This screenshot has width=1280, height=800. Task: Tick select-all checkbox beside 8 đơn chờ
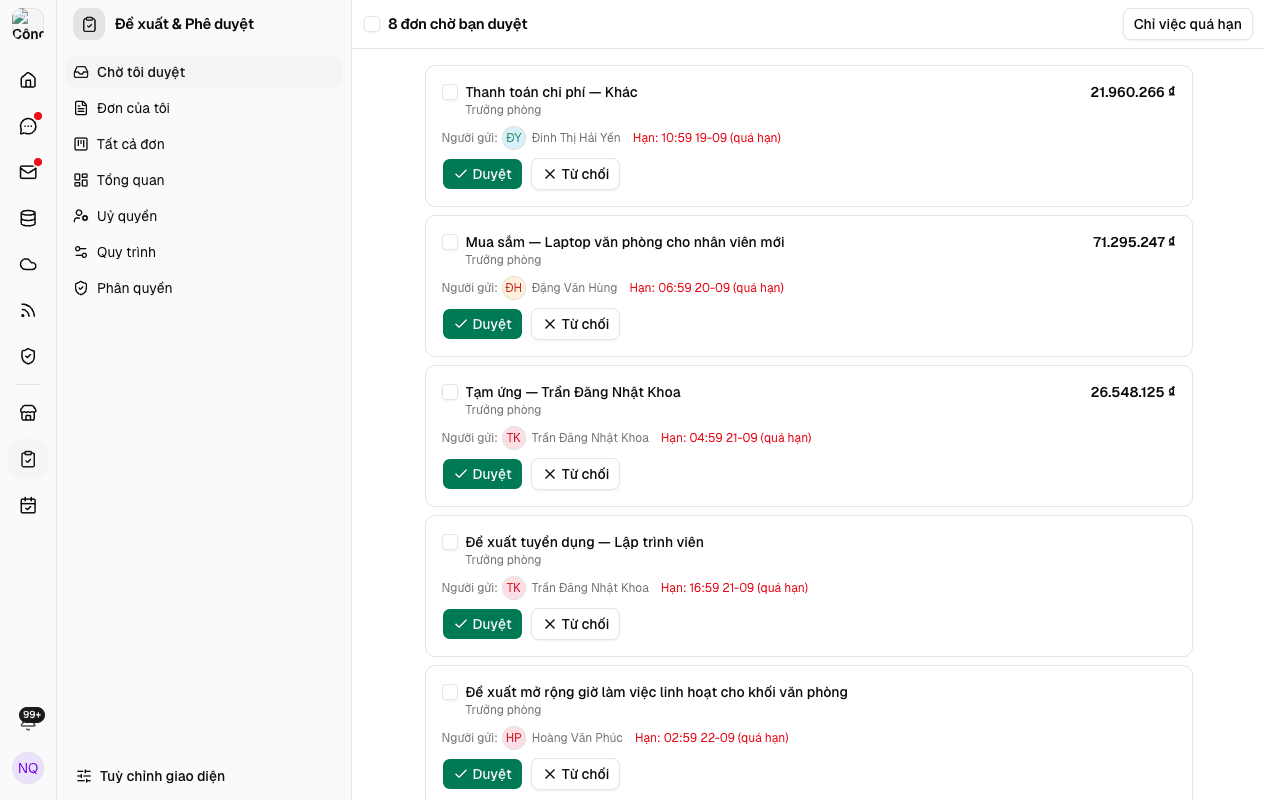point(372,24)
